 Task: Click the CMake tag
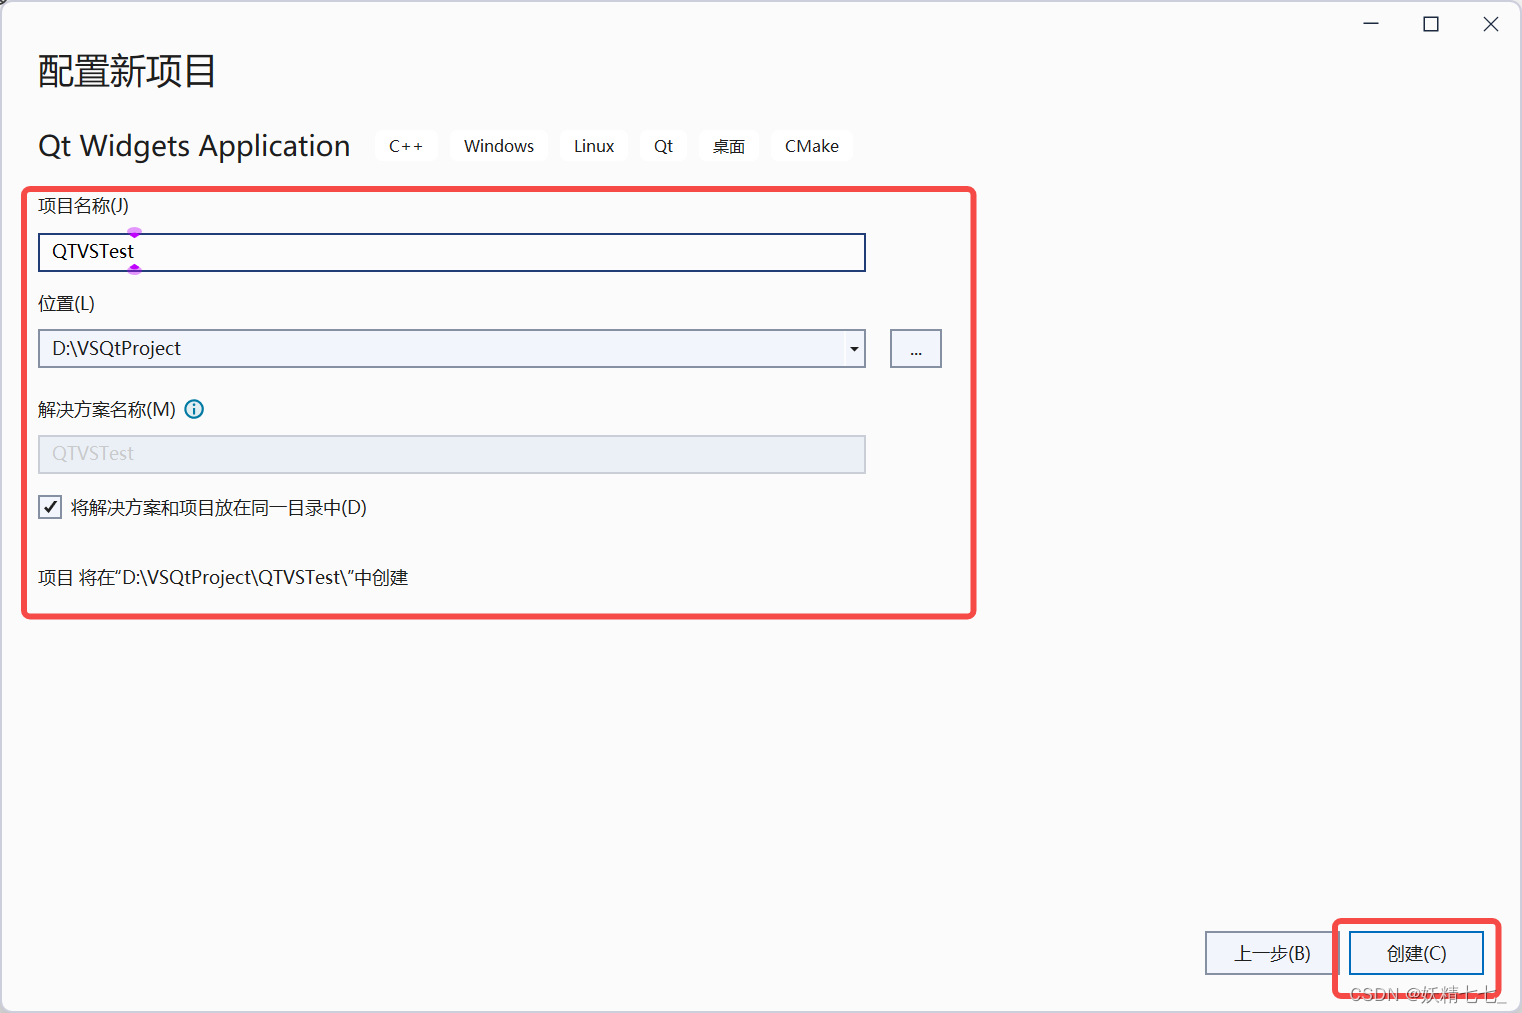(x=812, y=146)
